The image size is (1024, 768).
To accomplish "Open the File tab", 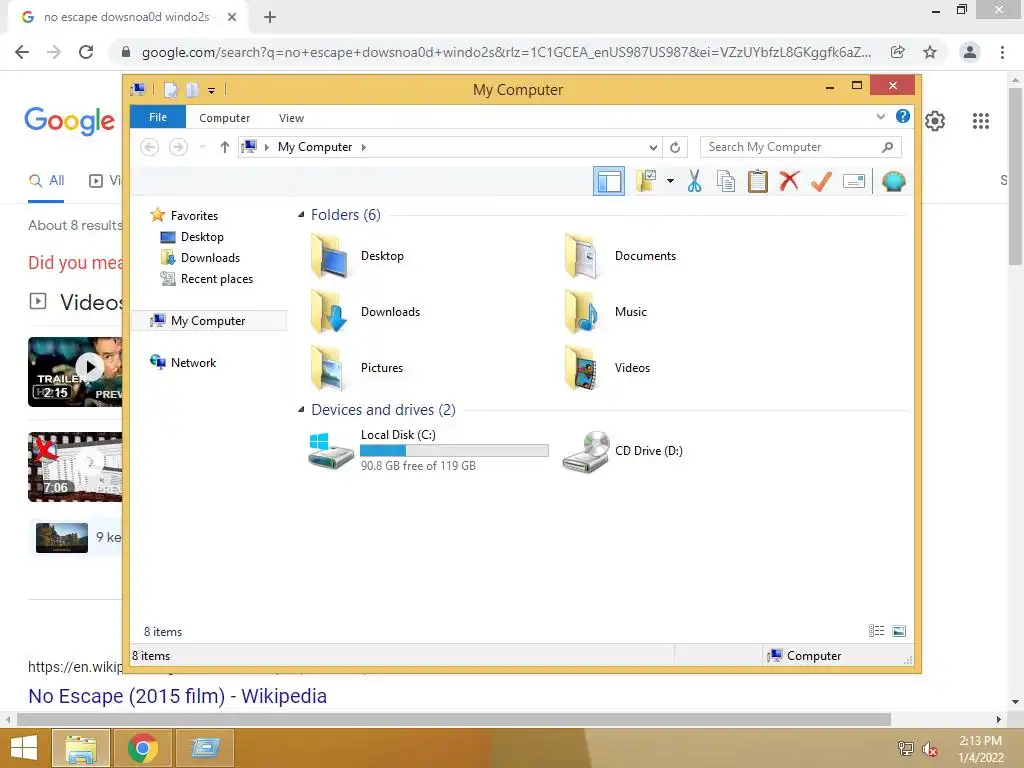I will (158, 117).
